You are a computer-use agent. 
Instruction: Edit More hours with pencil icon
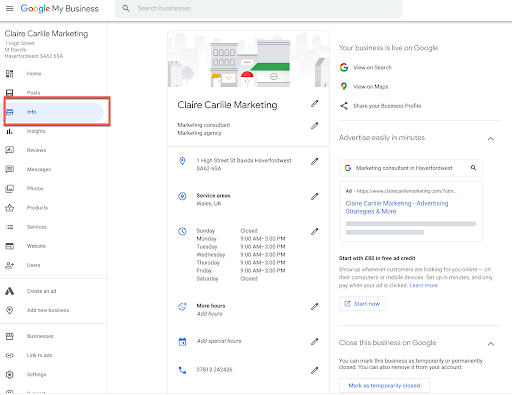(x=315, y=306)
